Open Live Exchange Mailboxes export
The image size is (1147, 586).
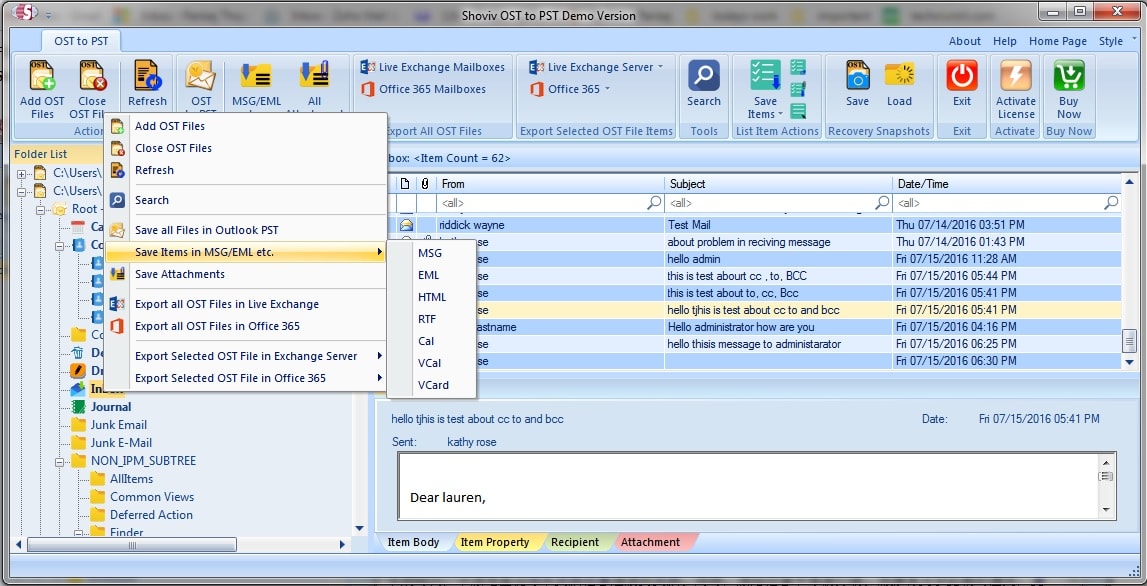coord(432,67)
